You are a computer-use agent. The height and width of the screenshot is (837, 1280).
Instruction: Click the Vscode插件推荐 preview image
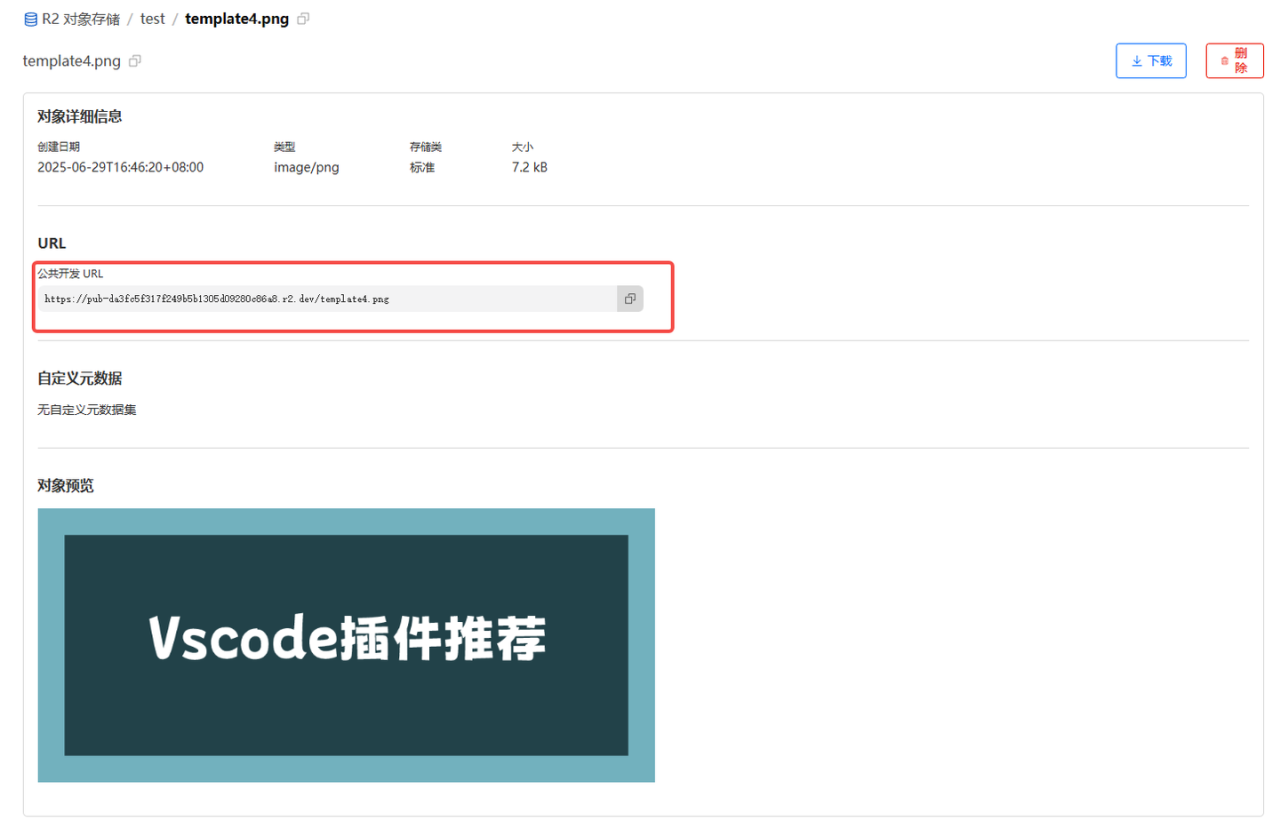[346, 645]
